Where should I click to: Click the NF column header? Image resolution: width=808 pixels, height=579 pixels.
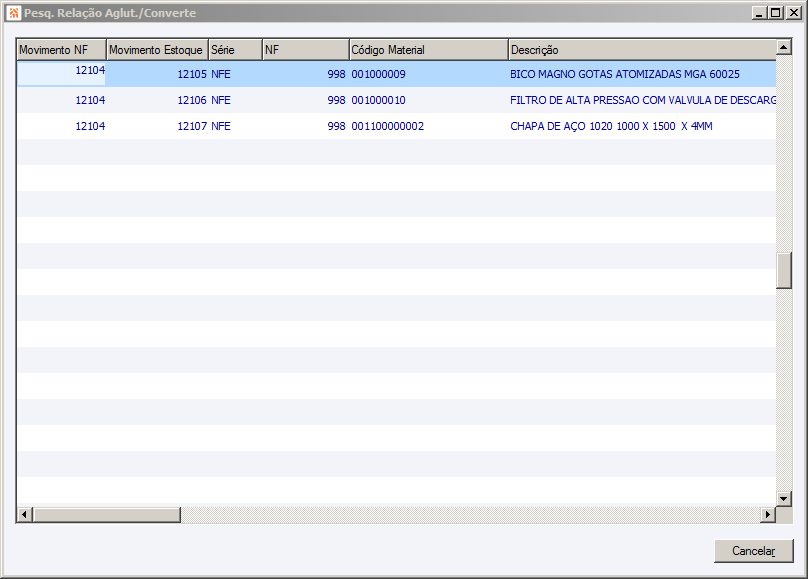pyautogui.click(x=306, y=49)
